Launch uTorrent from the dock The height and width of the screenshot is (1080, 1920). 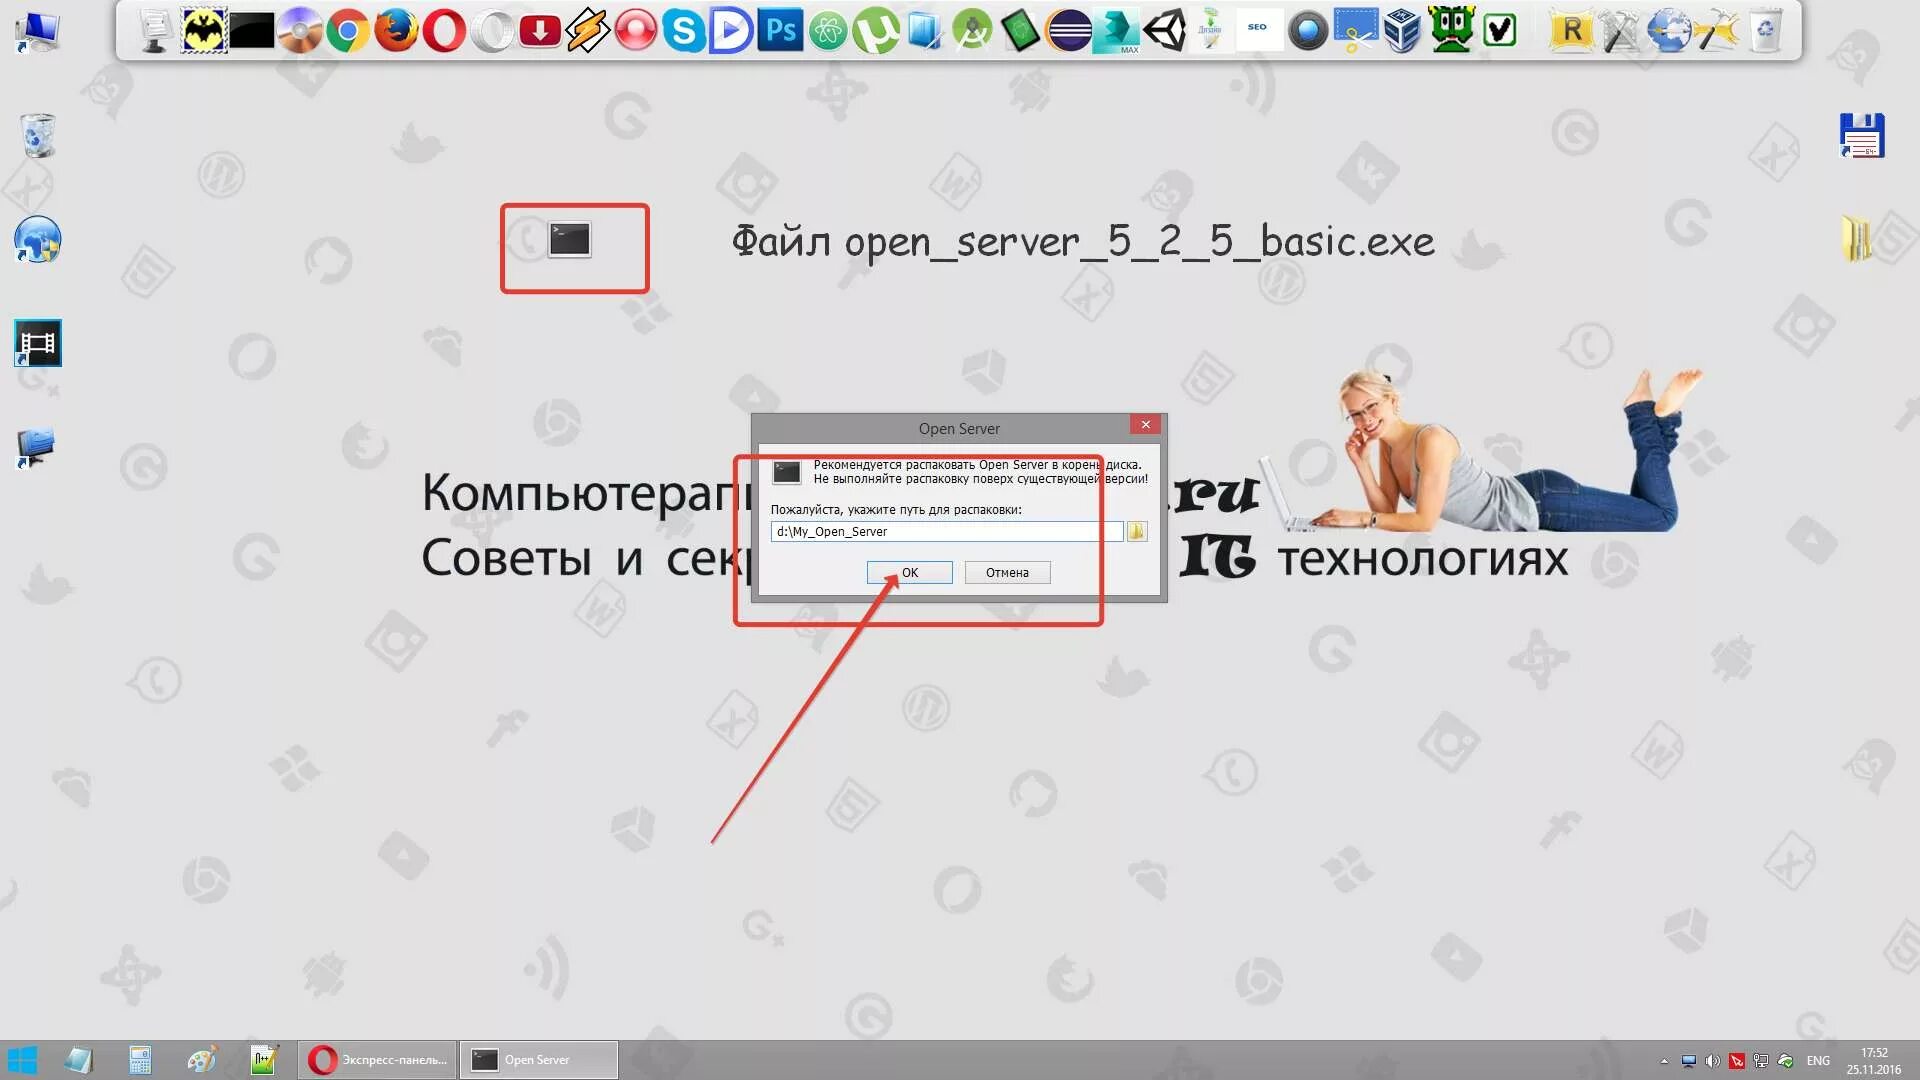click(x=877, y=32)
